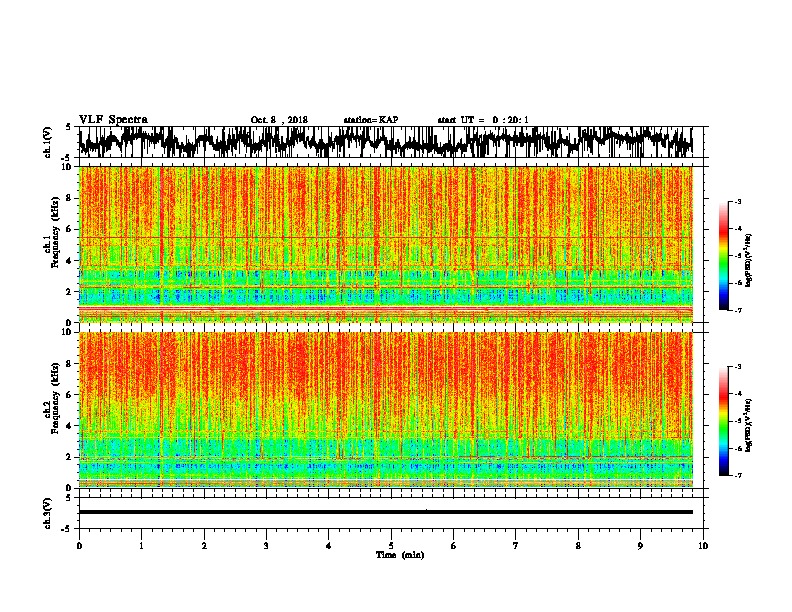The image size is (792, 612).
Task: Click the "ch.1(V)" axis label
Action: point(48,142)
